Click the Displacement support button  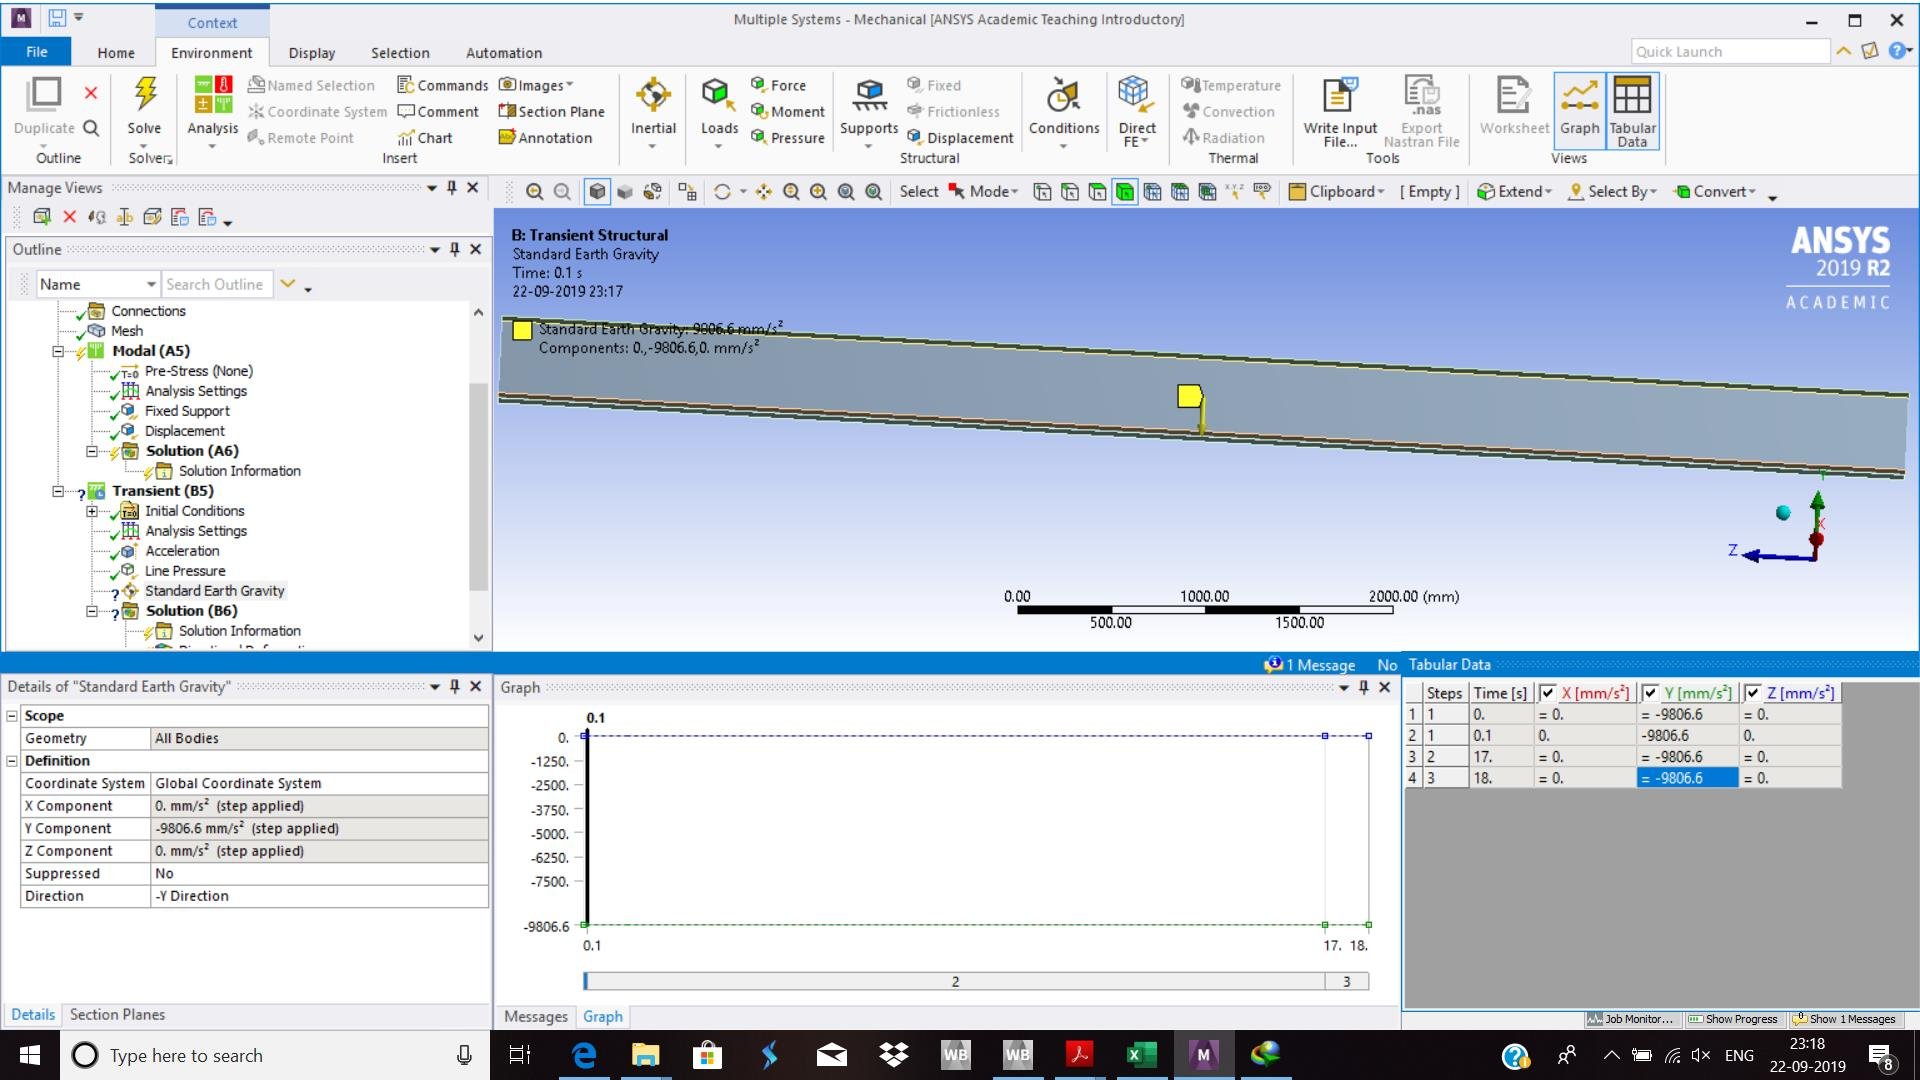point(960,138)
